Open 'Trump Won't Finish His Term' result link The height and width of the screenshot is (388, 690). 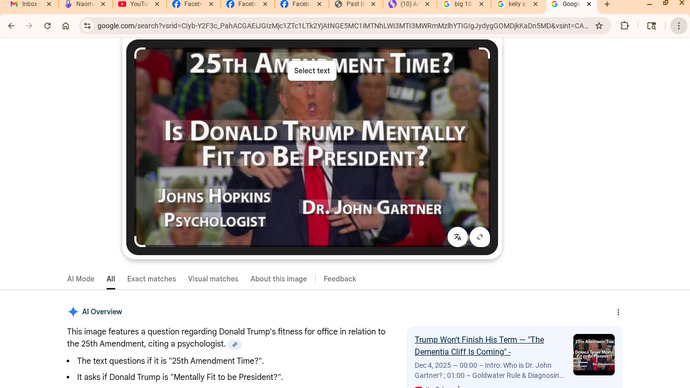(x=479, y=346)
